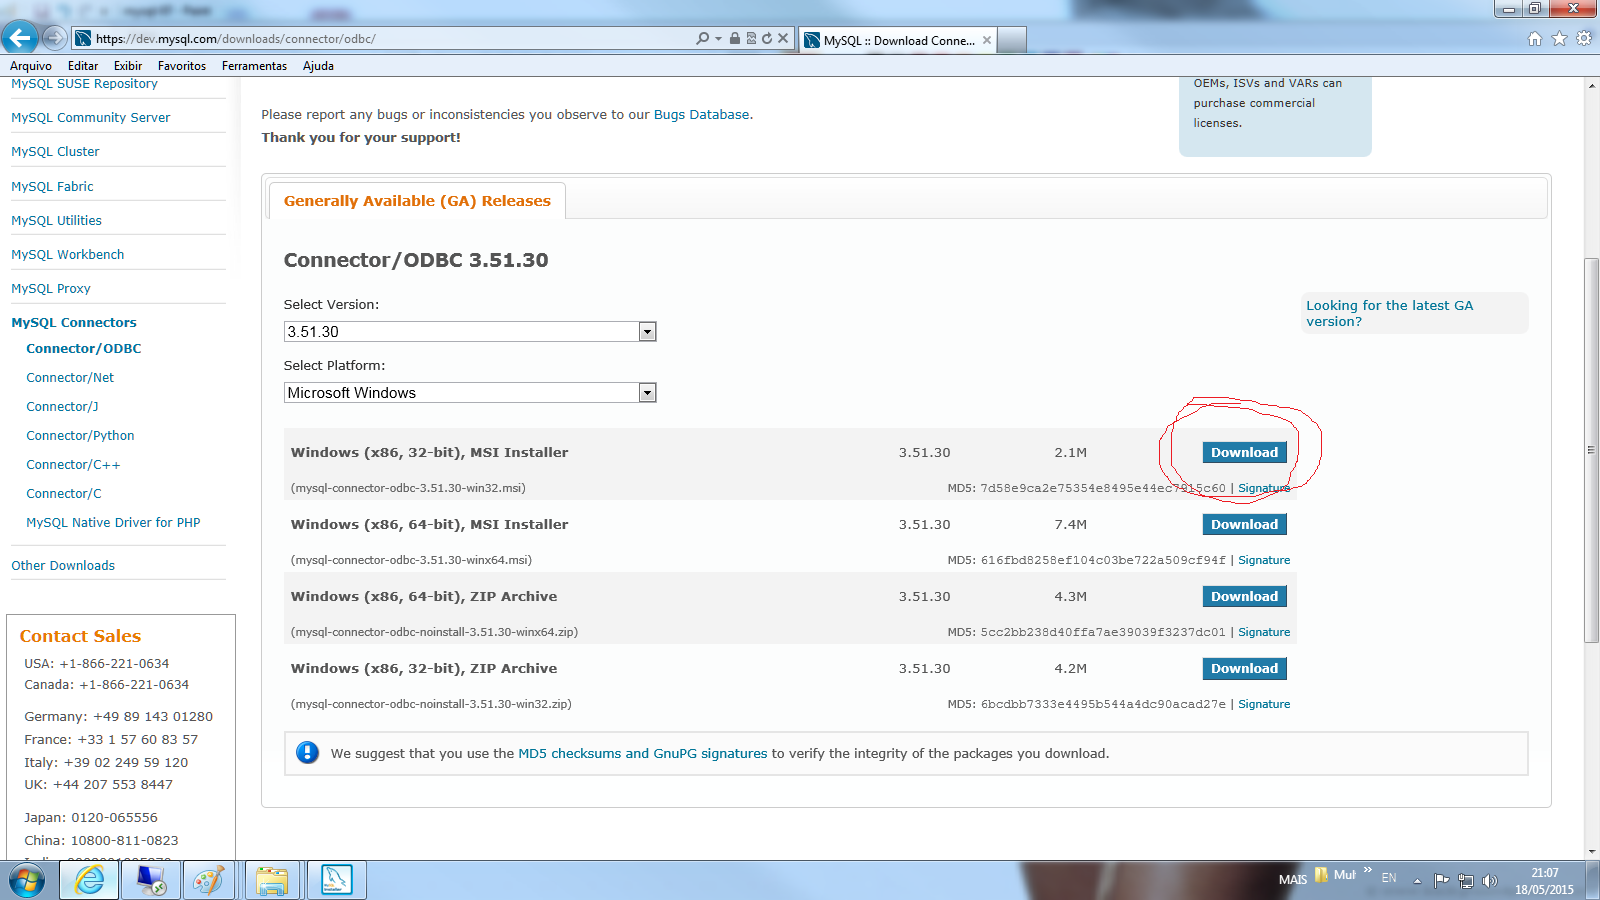Viewport: 1600px width, 900px height.
Task: Open Connector/C sidebar link
Action: (x=64, y=494)
